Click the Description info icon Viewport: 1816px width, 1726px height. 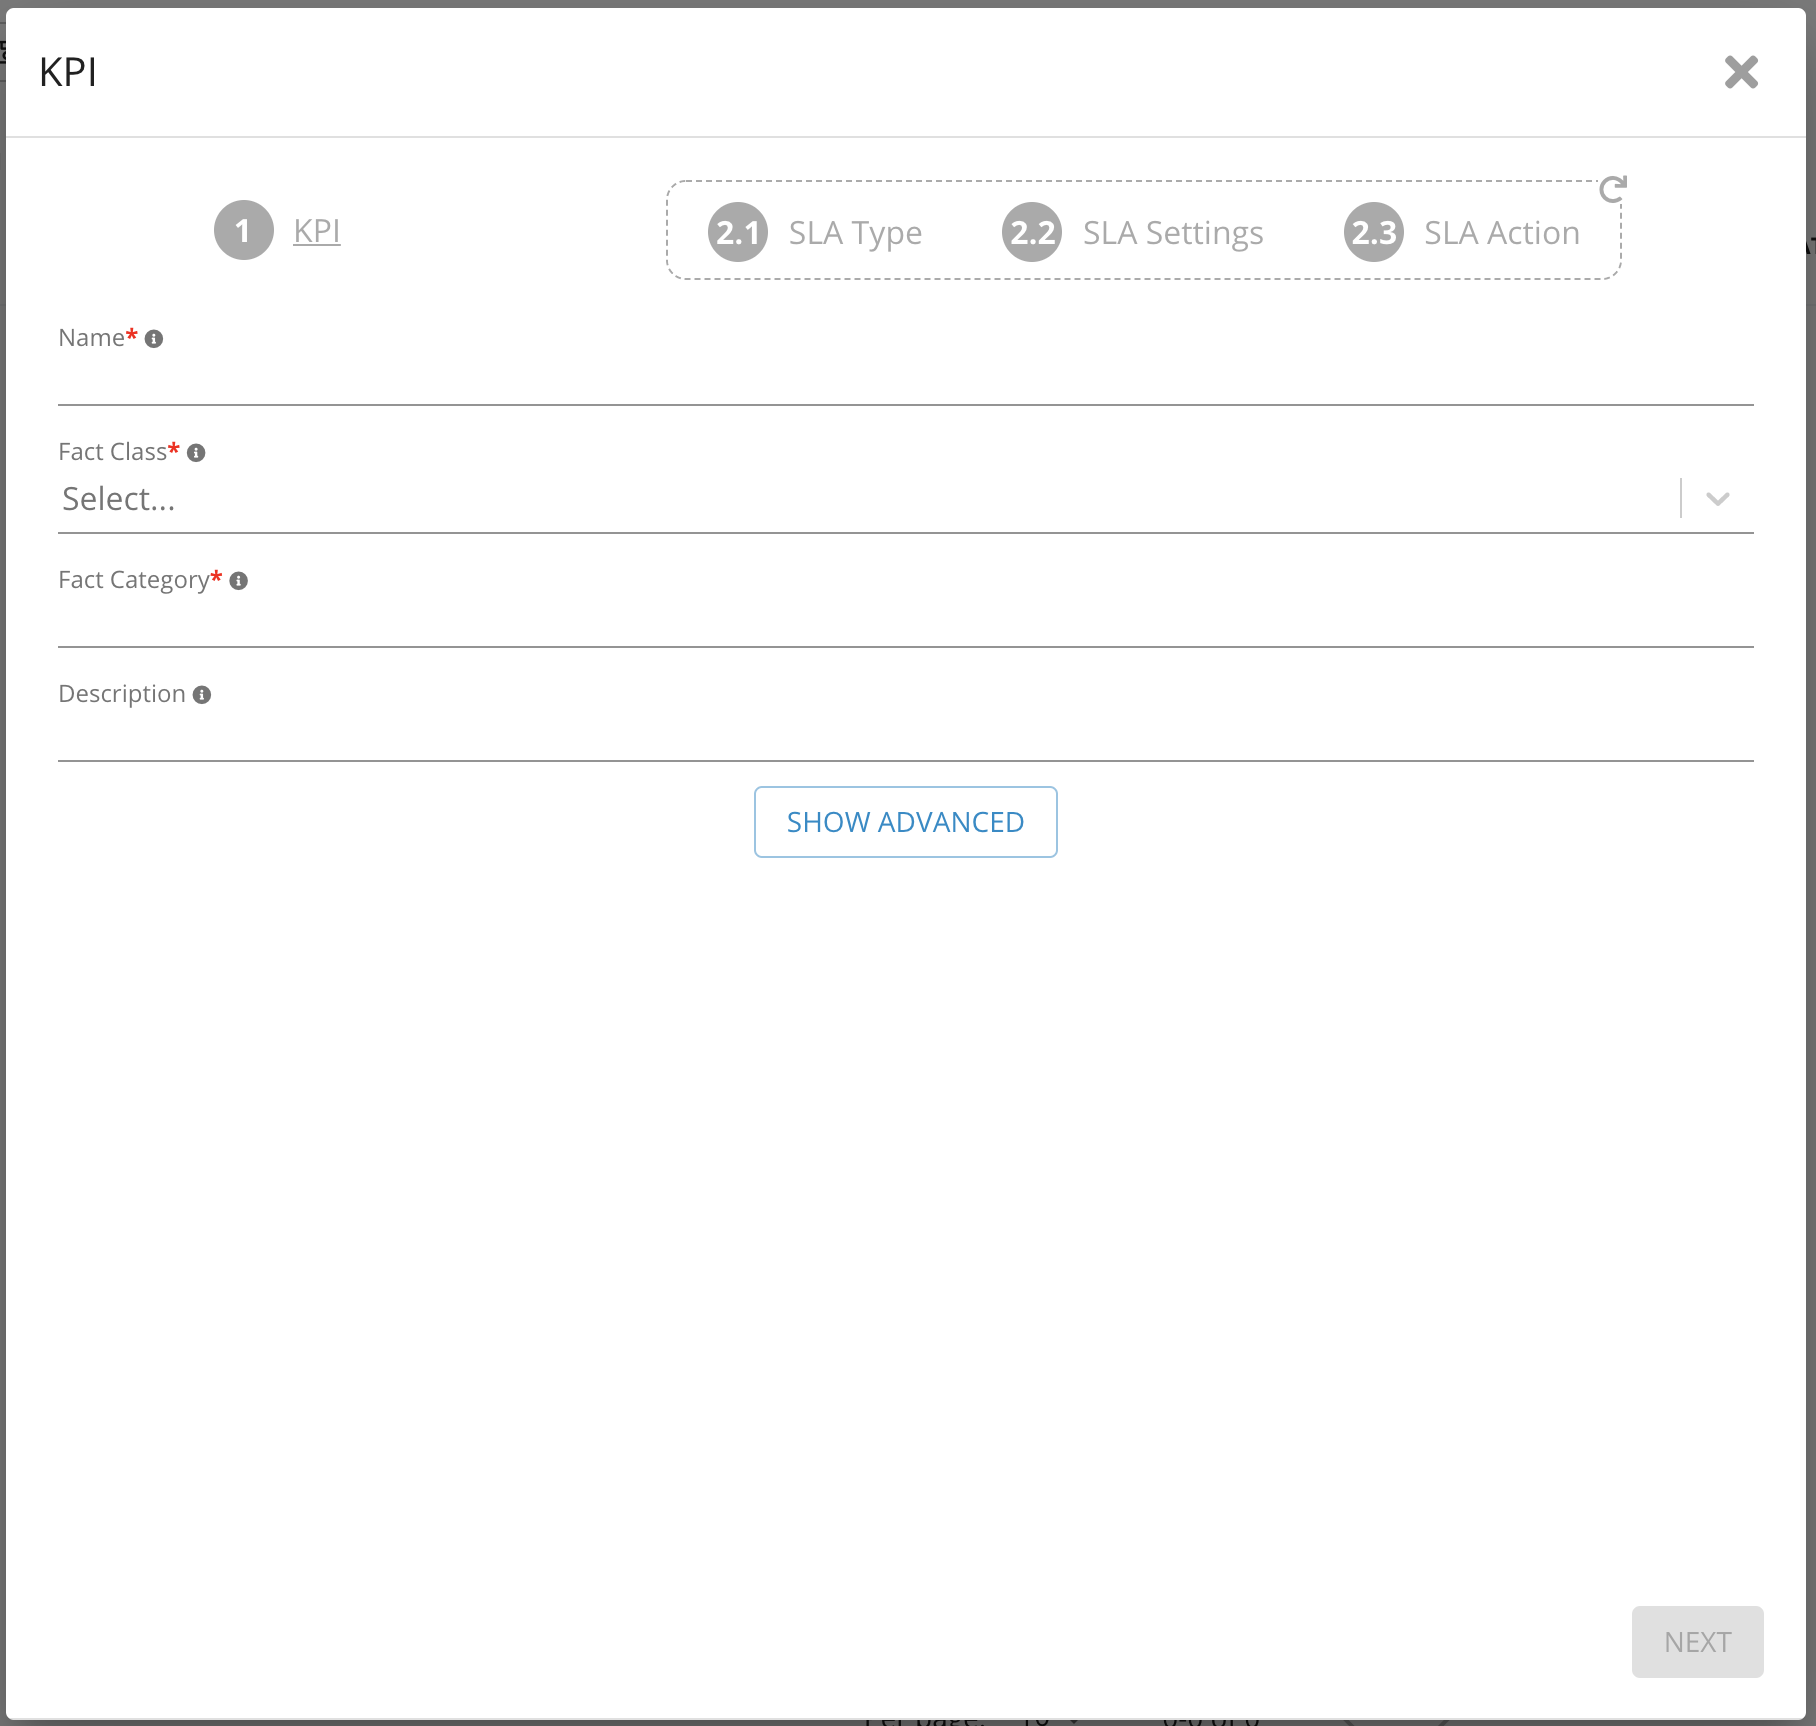pyautogui.click(x=202, y=695)
